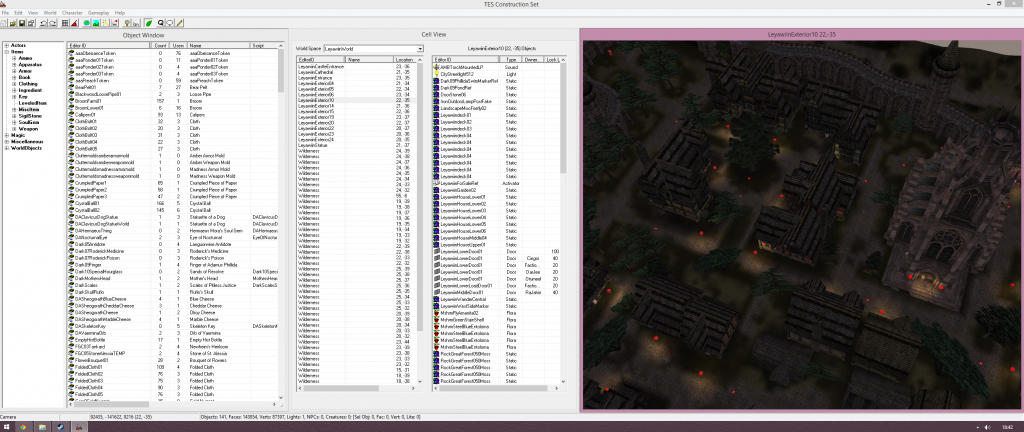Viewport: 1024px width, 432px height.
Task: Sort cell objects by Type column
Action: pos(510,59)
